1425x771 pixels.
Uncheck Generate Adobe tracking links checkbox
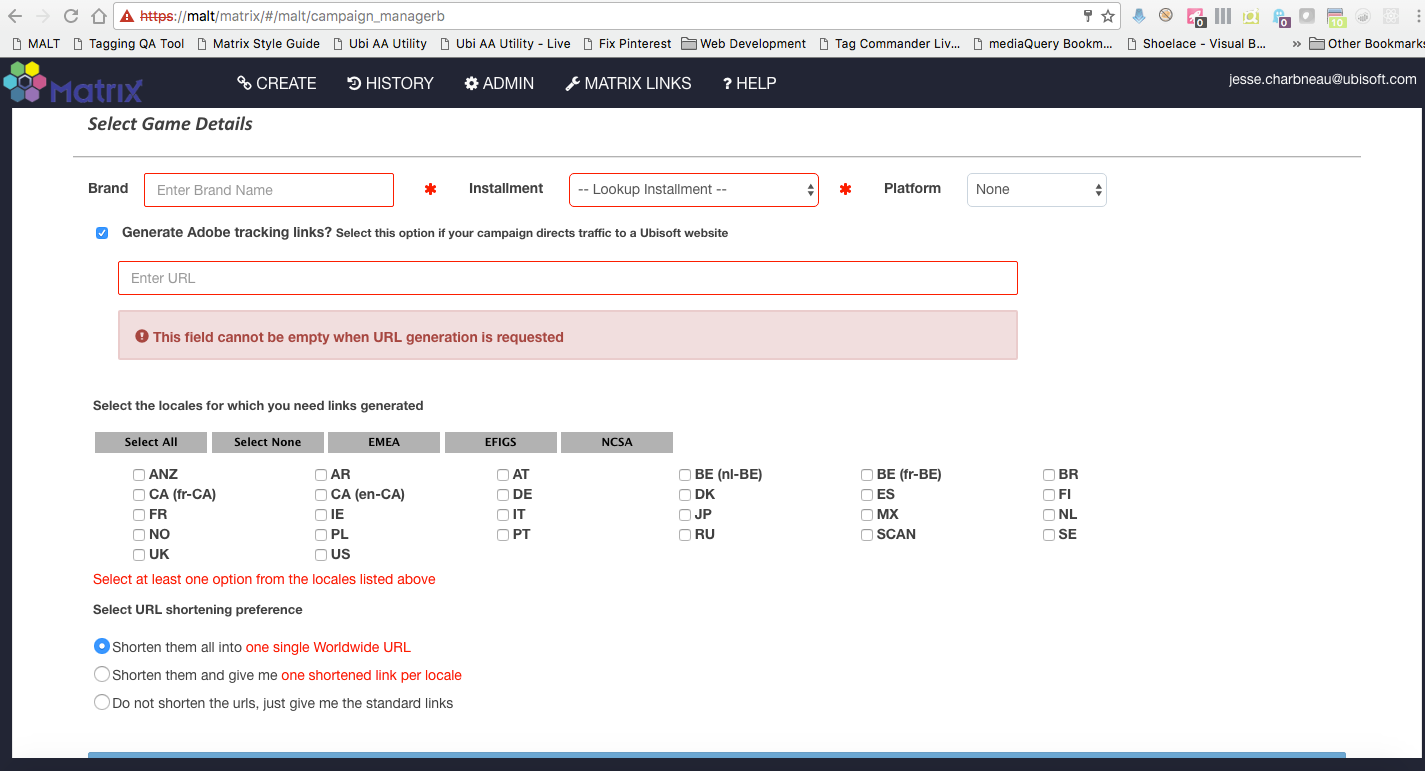coord(102,233)
